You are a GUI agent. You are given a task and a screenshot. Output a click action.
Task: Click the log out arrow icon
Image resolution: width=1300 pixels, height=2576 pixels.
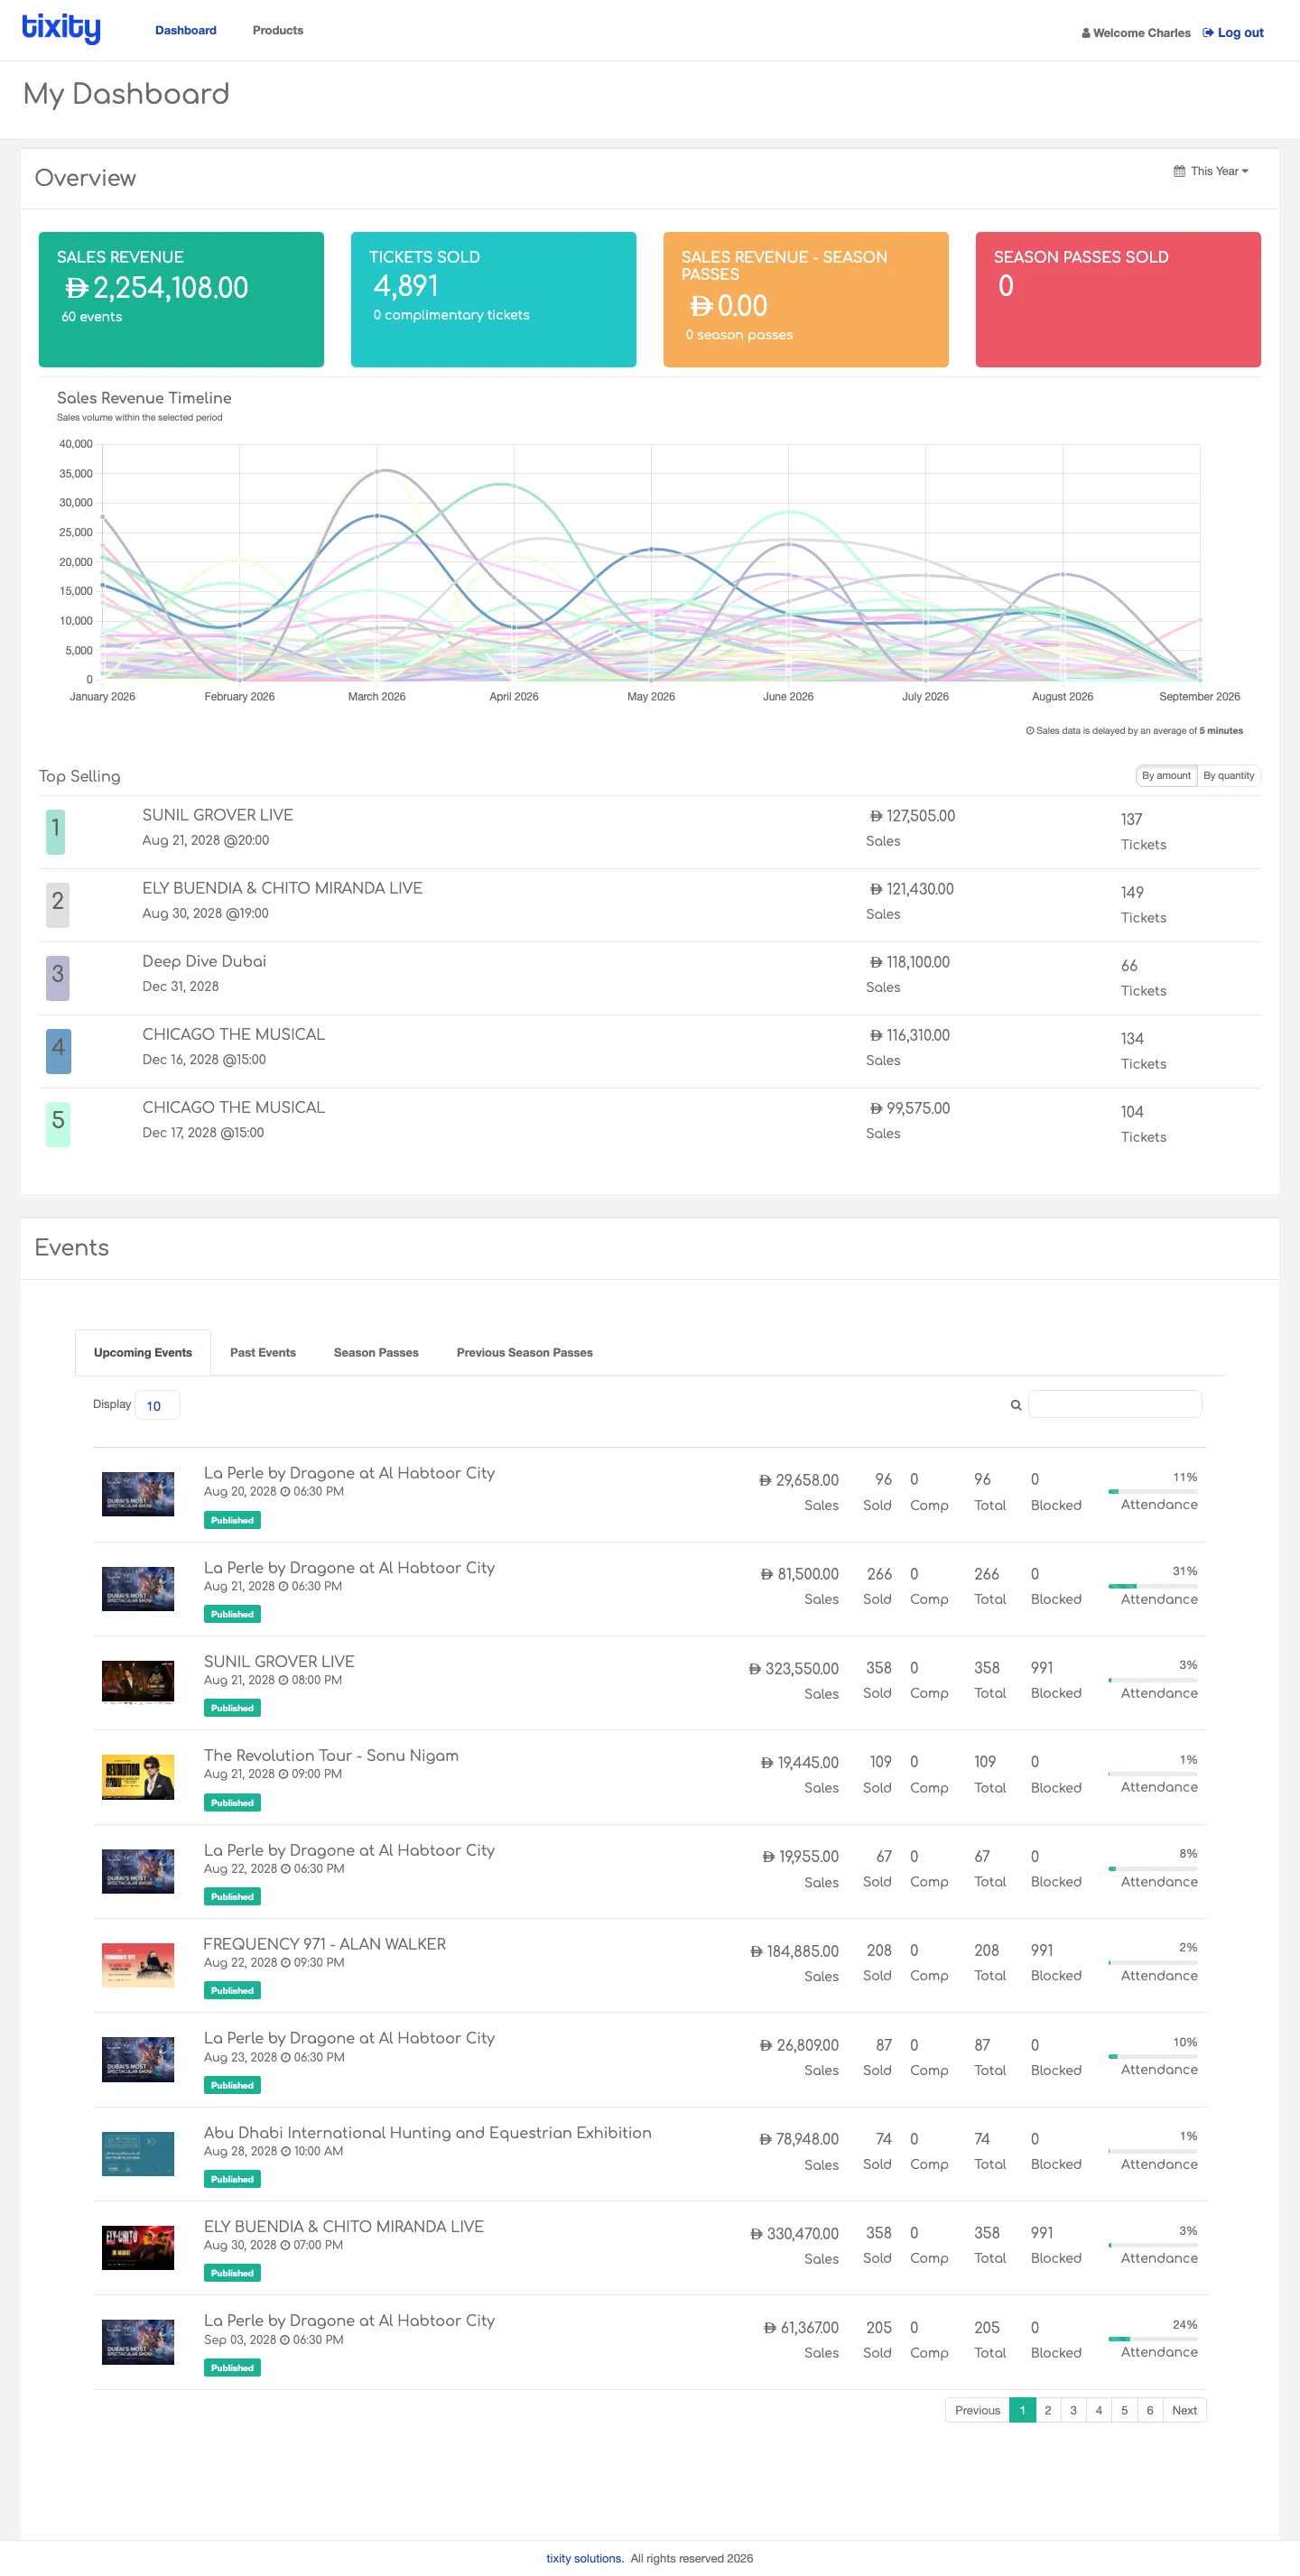tap(1208, 33)
